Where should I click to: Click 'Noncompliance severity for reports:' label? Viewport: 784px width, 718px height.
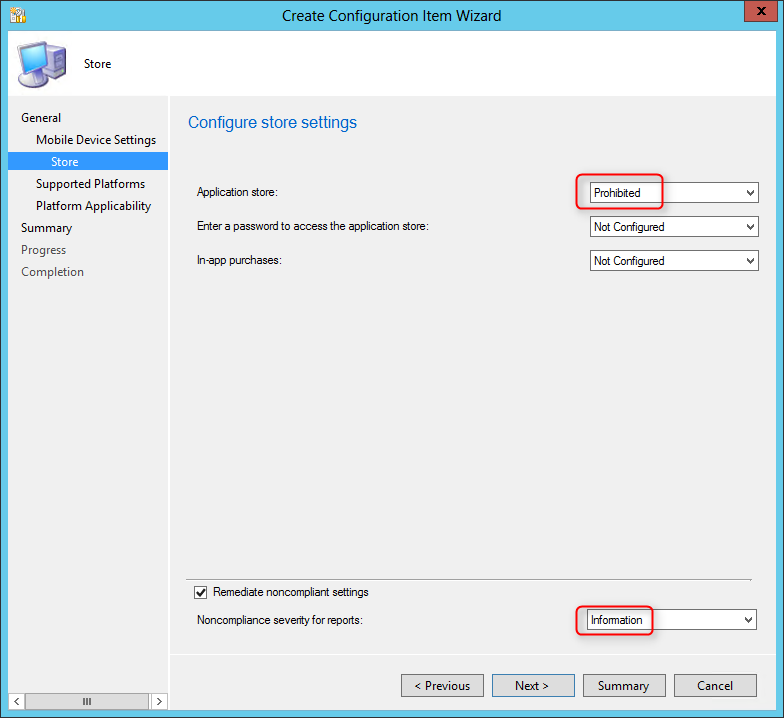pos(280,620)
